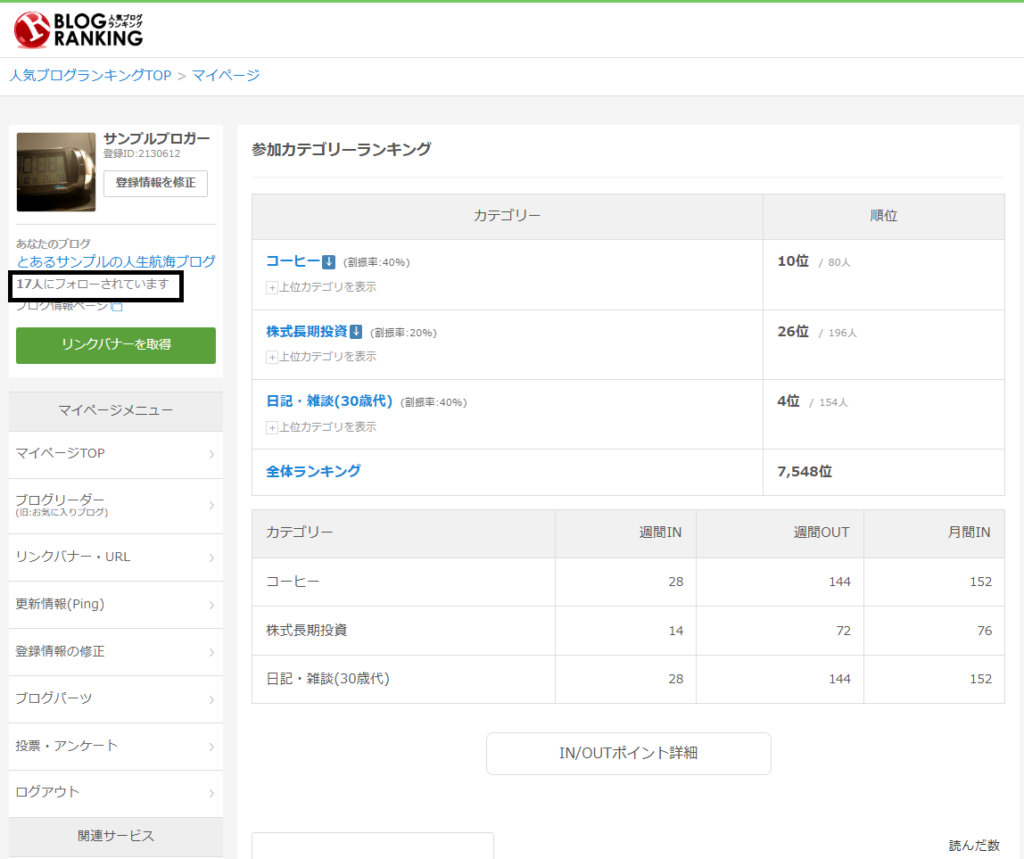Image resolution: width=1024 pixels, height=859 pixels.
Task: Click the Blog Ranking logo
Action: pyautogui.click(x=78, y=29)
